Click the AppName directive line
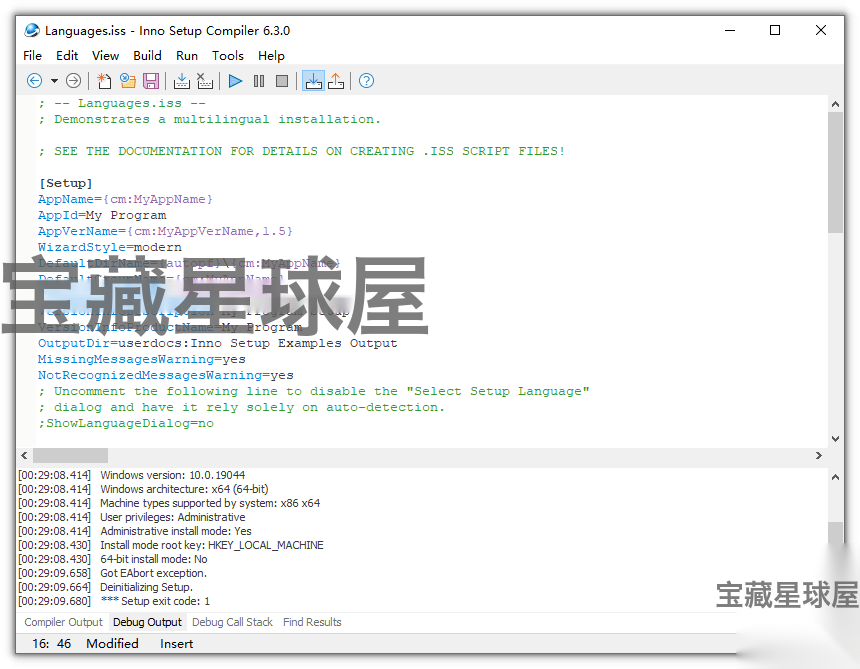Viewport: 860px width, 669px height. click(x=125, y=199)
